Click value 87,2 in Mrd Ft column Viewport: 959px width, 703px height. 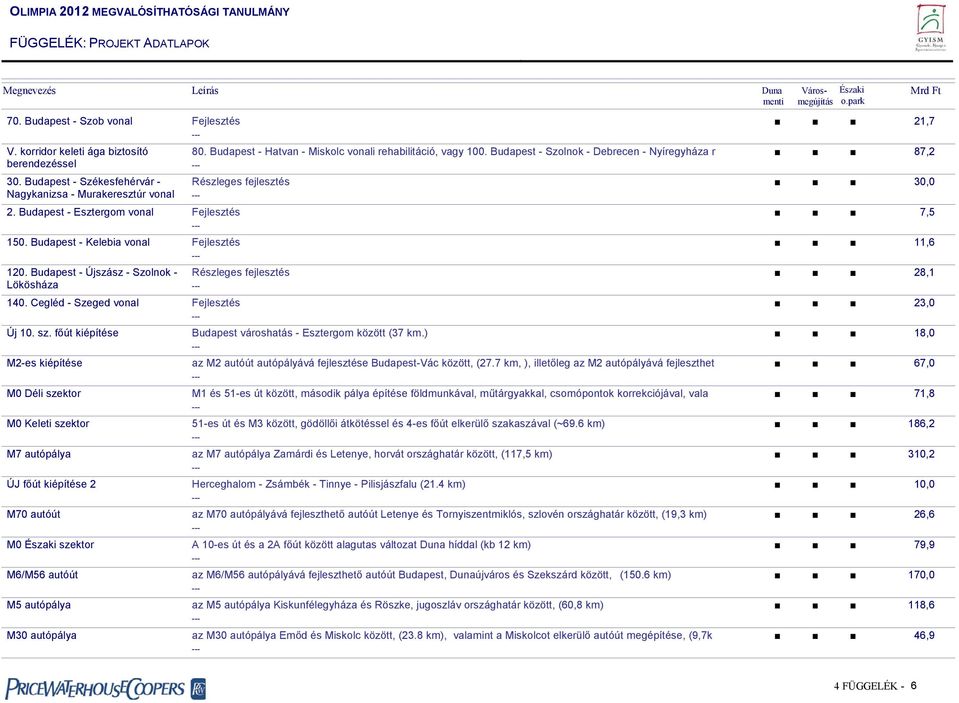coord(924,151)
